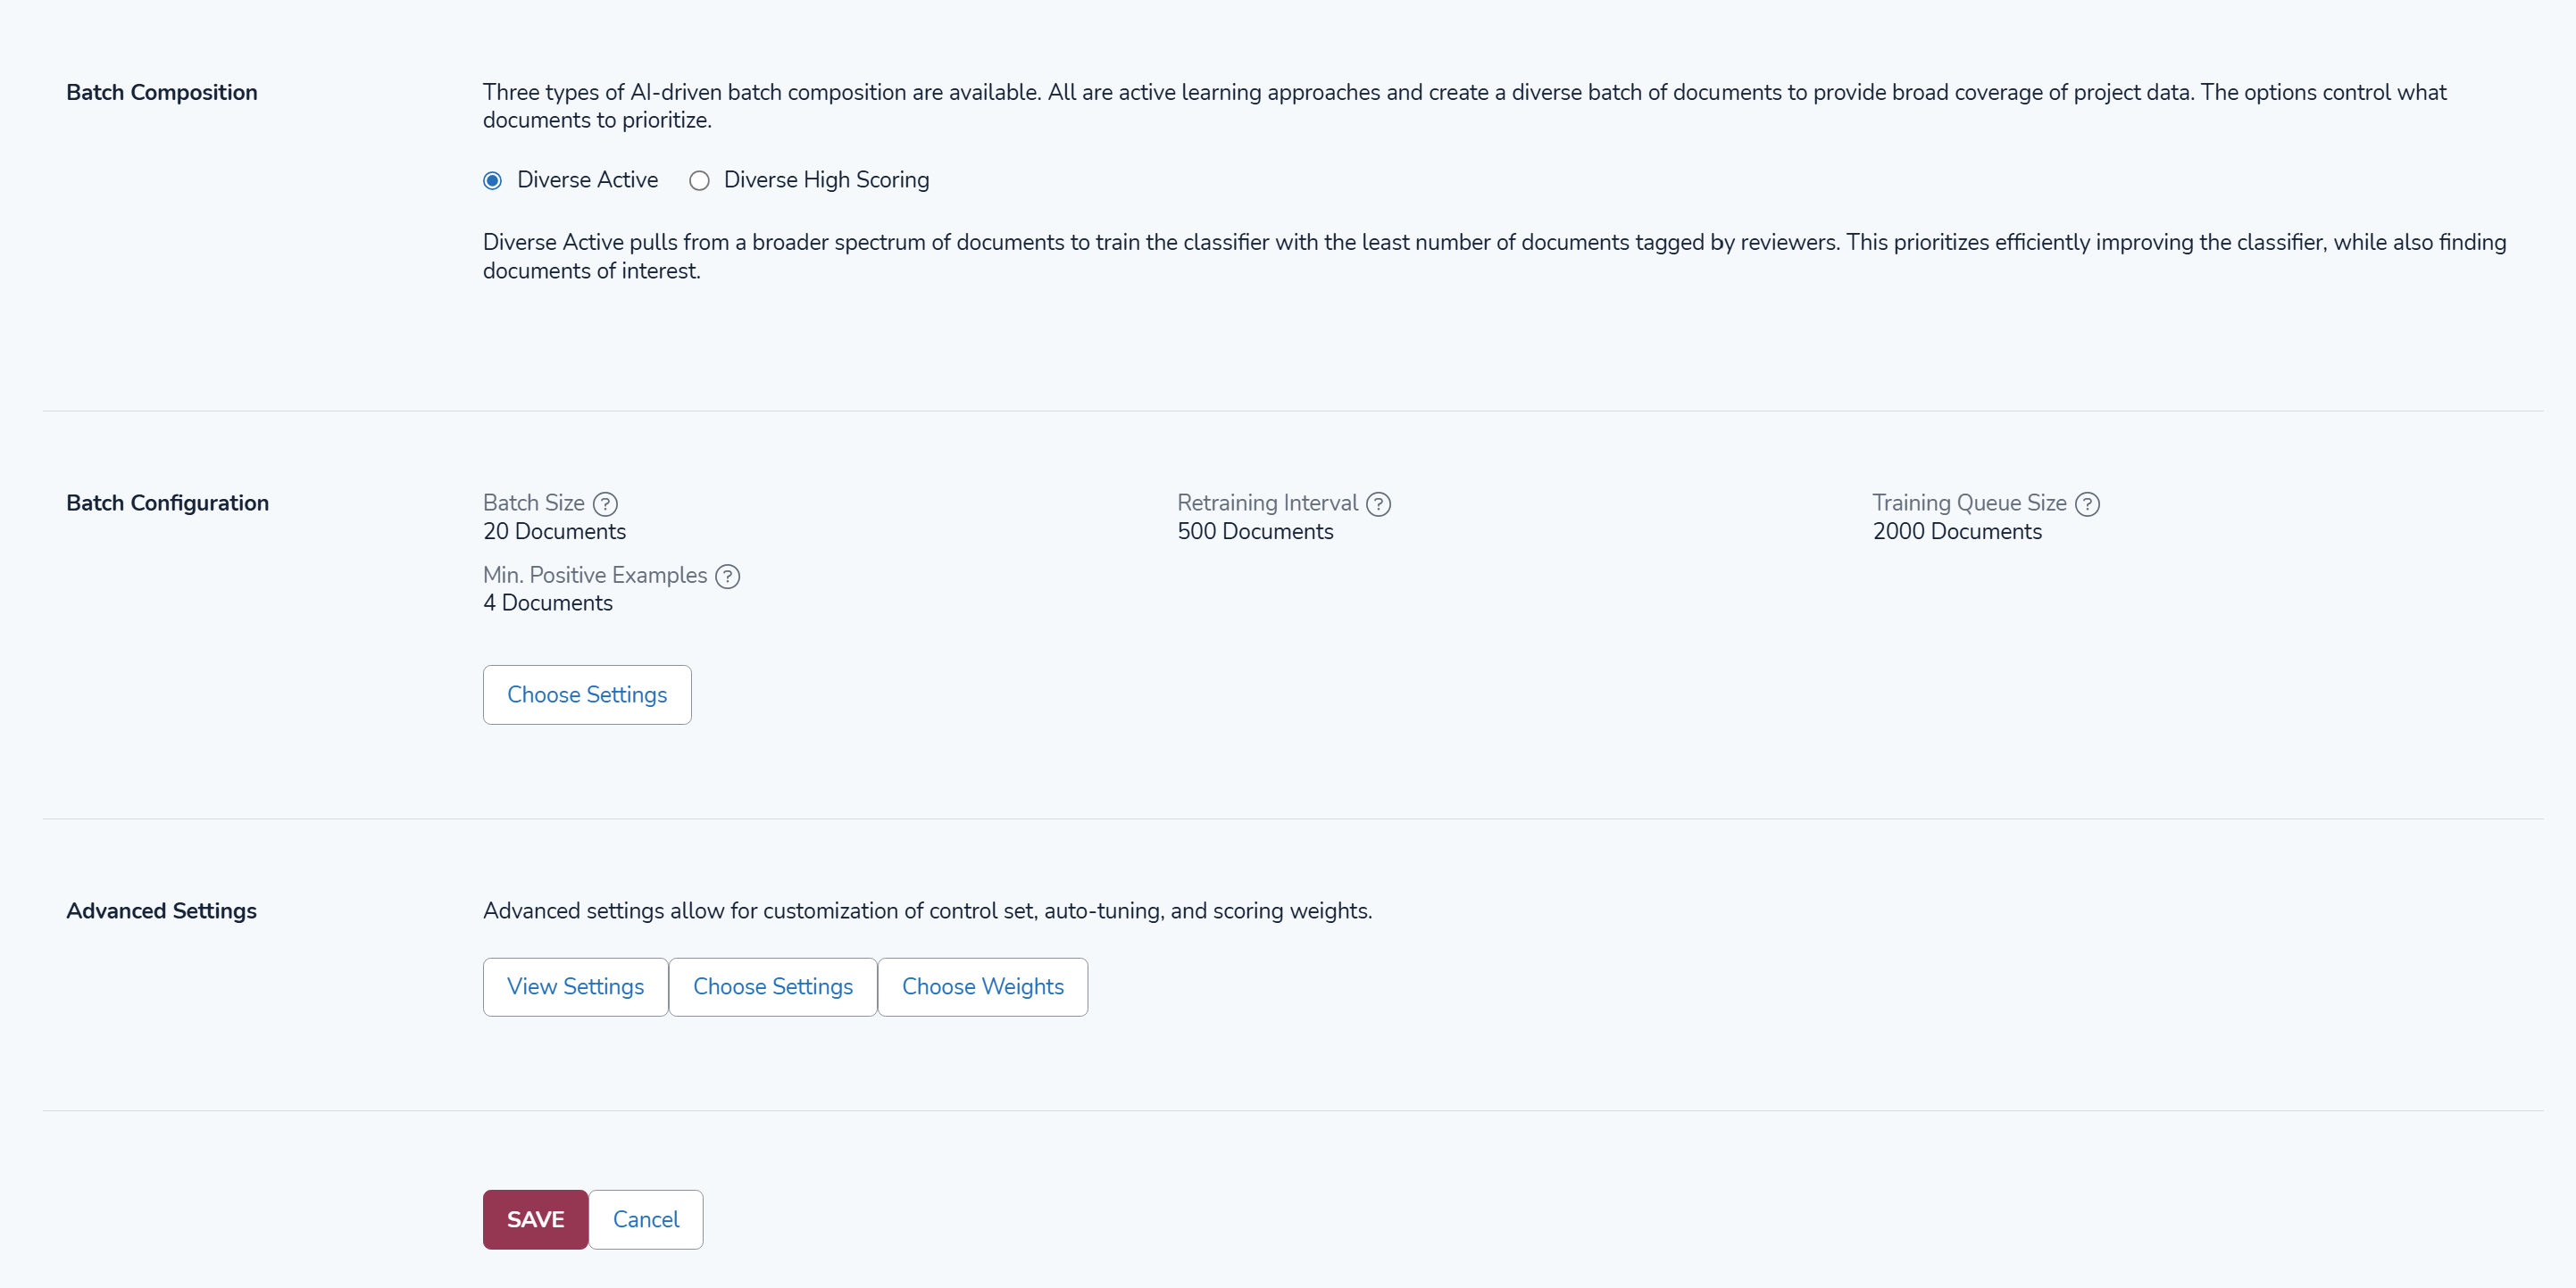Screen dimensions: 2576x1288
Task: Click the Training Queue Size help icon
Action: [x=2087, y=504]
